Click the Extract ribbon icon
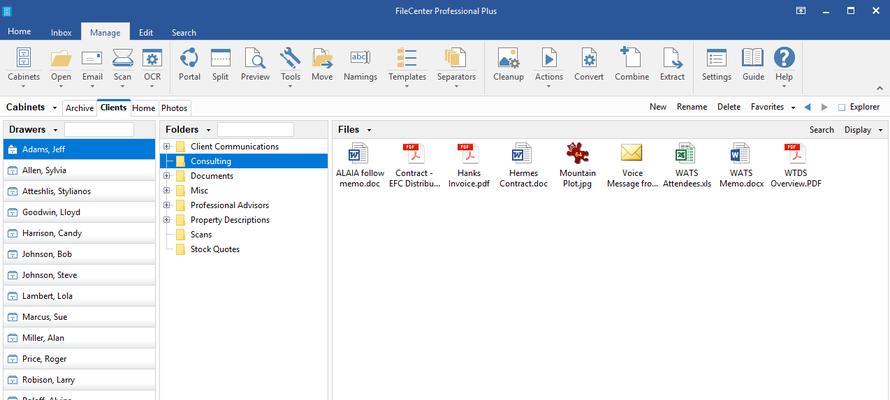 pyautogui.click(x=672, y=58)
